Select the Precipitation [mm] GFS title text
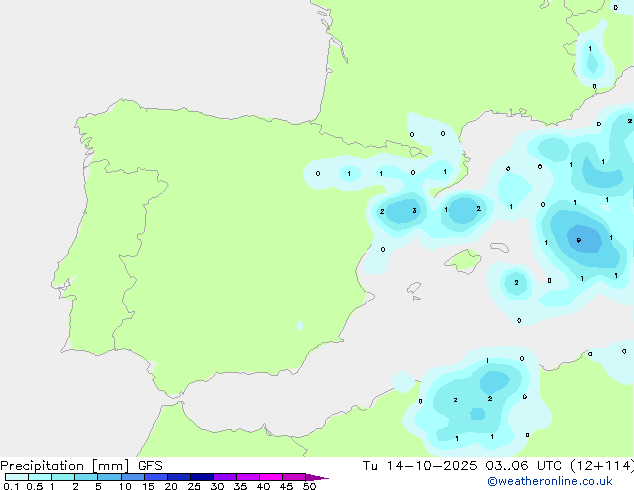The image size is (634, 490). (x=81, y=466)
